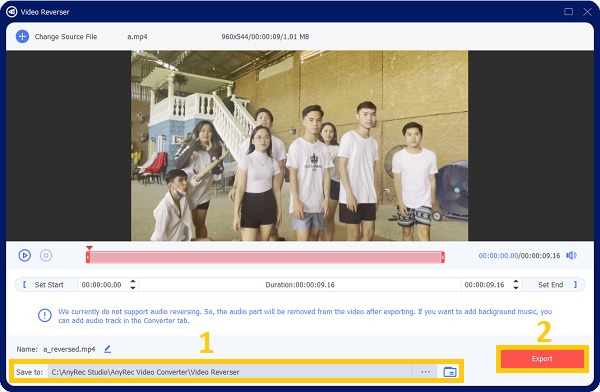Increase the end time with up arrow

coord(516,281)
